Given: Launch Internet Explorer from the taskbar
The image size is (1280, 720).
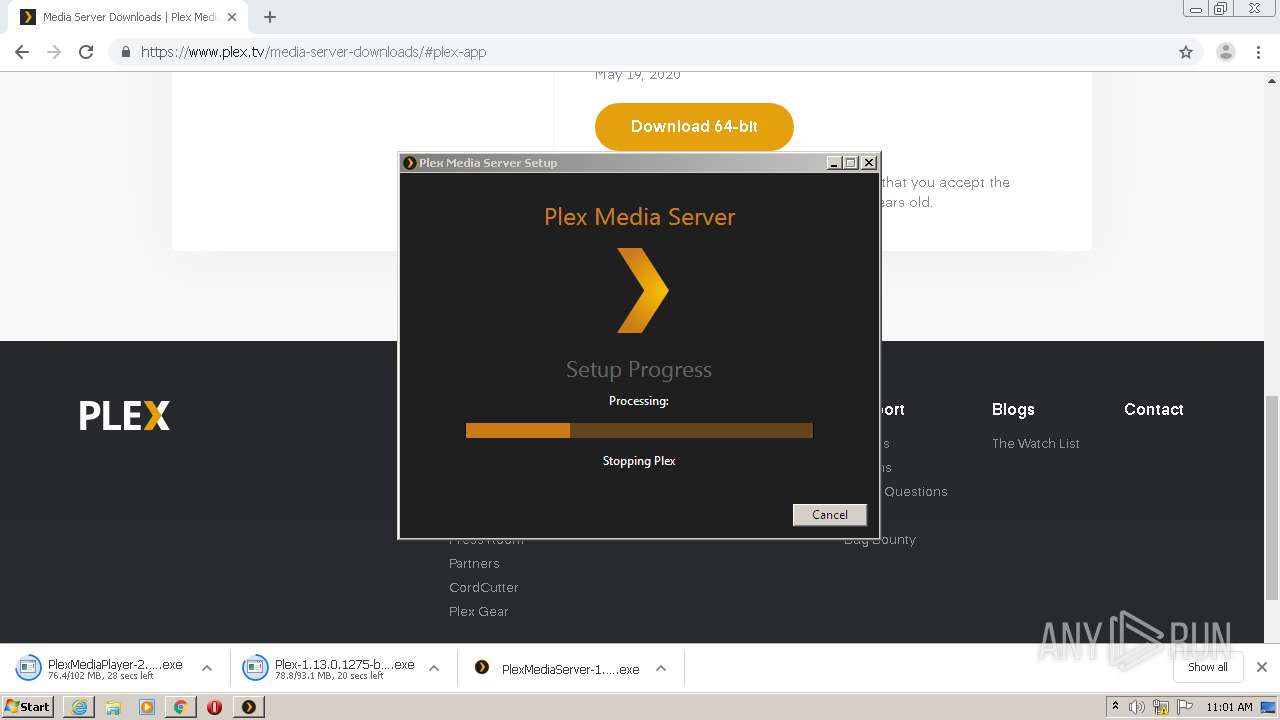Looking at the screenshot, I should point(79,707).
